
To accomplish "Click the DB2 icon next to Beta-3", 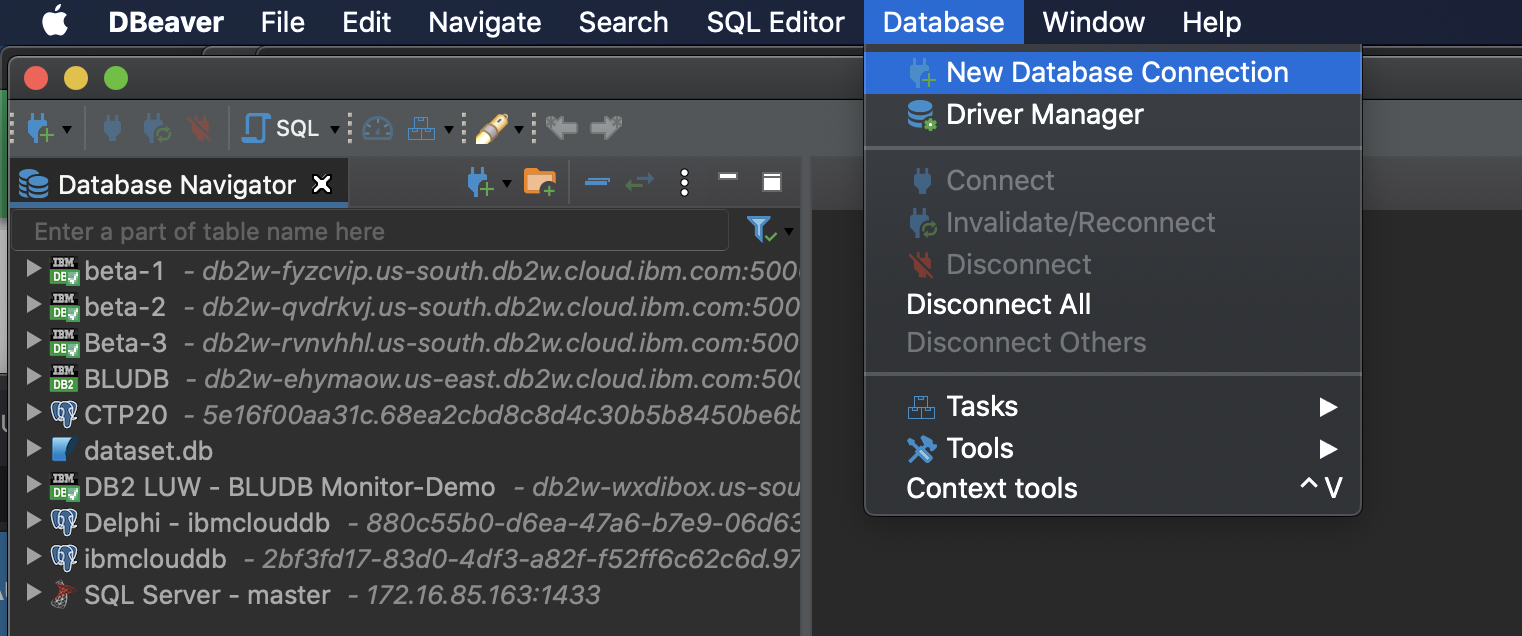I will [x=65, y=342].
